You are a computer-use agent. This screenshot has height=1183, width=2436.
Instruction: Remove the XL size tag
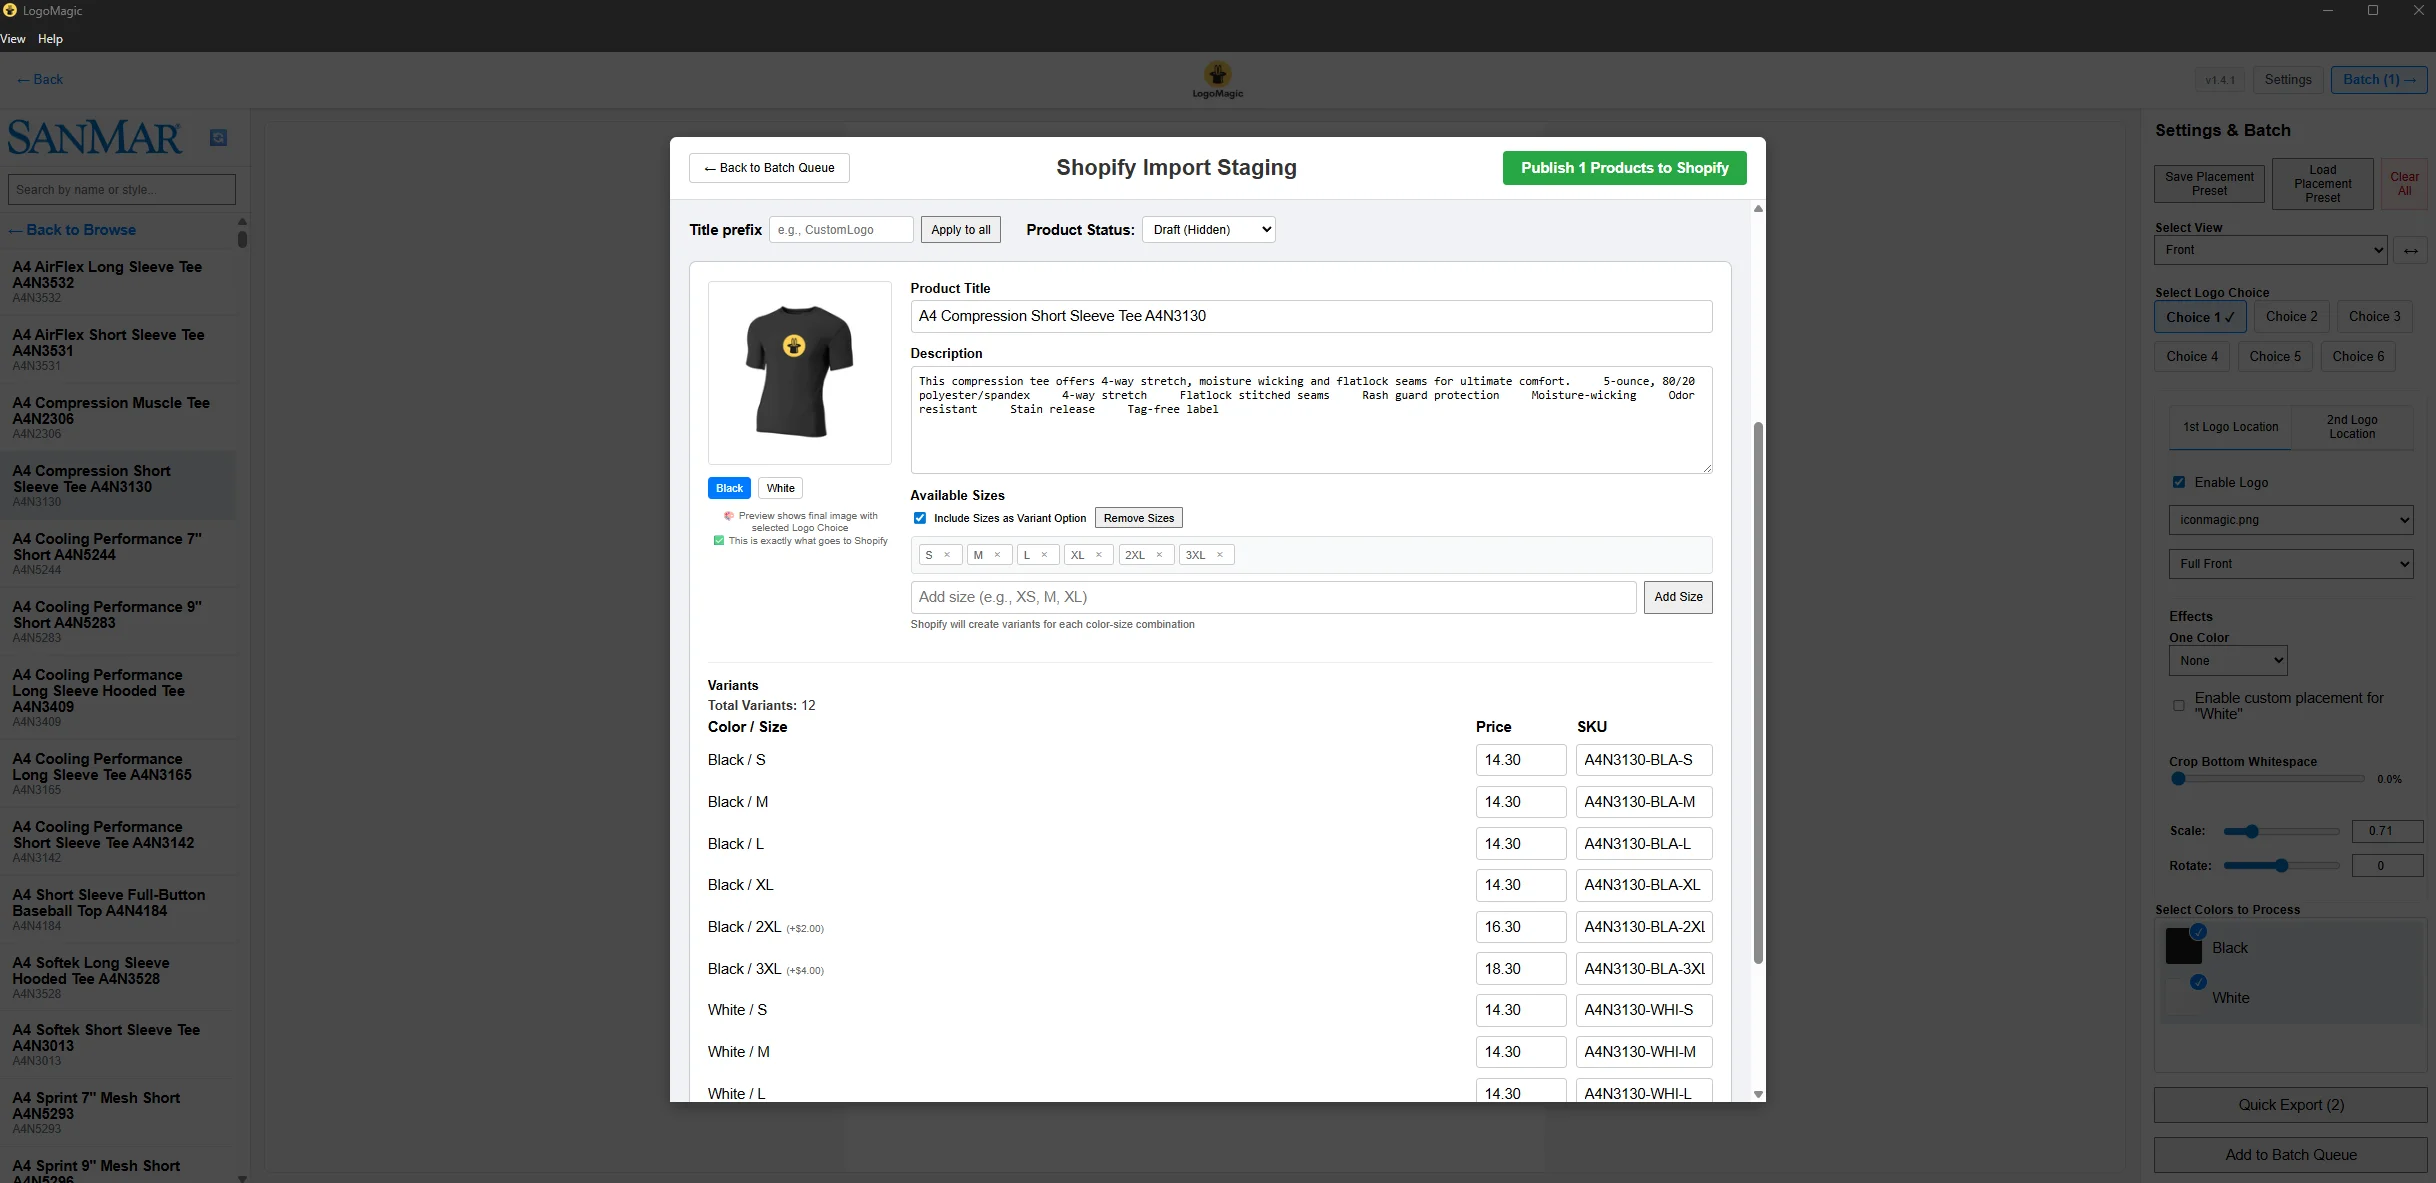click(x=1099, y=555)
